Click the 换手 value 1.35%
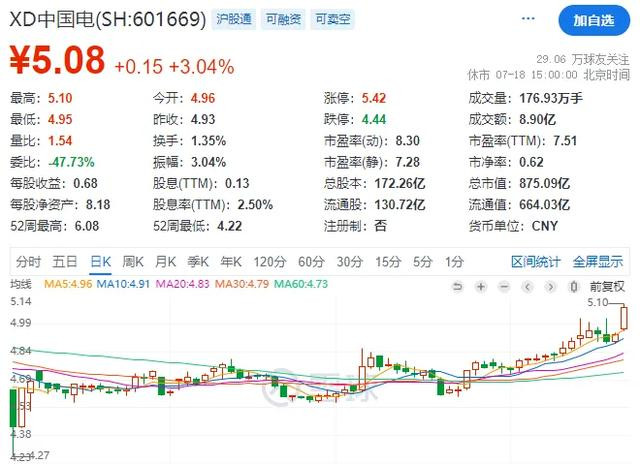The width and height of the screenshot is (640, 464). 209,140
